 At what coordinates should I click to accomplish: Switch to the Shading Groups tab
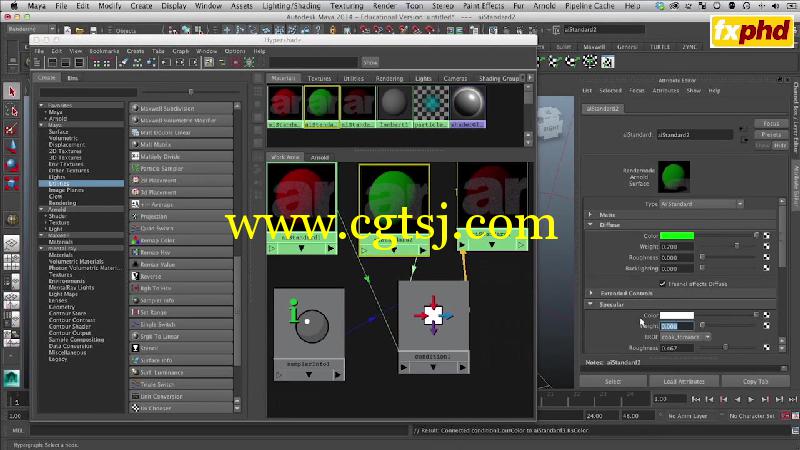coord(499,79)
